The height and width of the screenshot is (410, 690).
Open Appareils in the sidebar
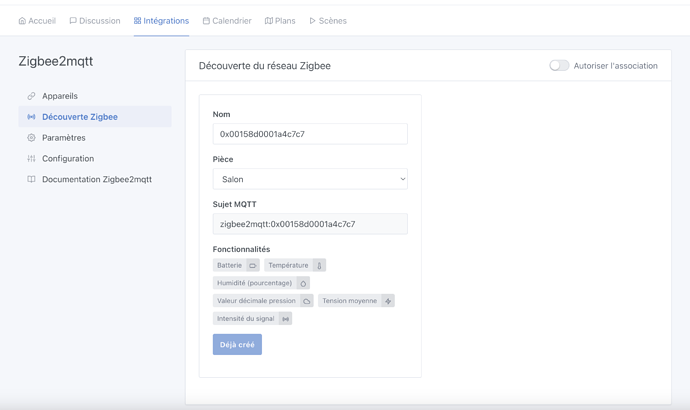(95, 96)
